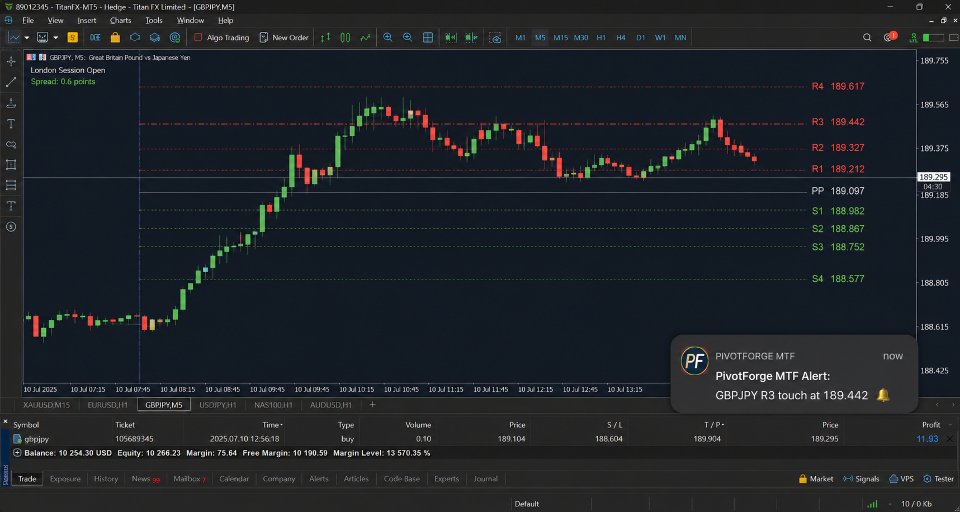Viewport: 960px width, 512px height.
Task: Open tile windows grid layout
Action: click(x=428, y=37)
